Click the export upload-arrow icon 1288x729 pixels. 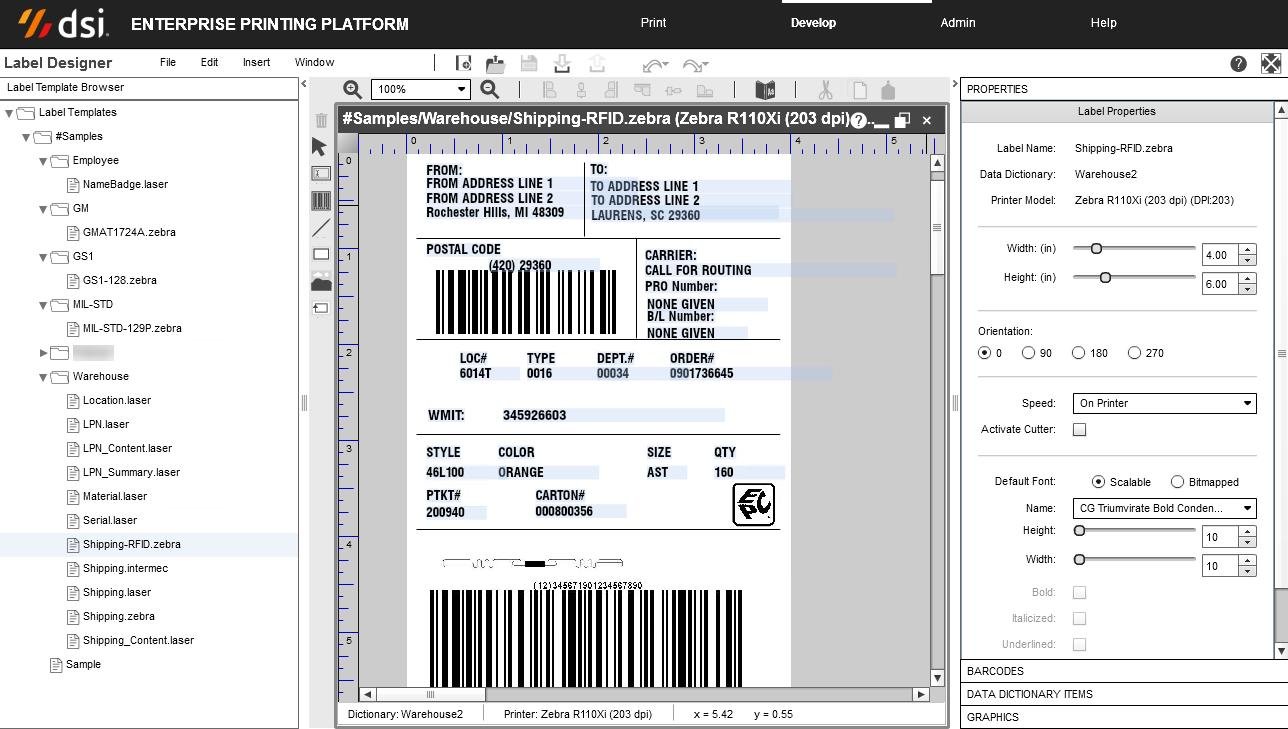click(x=596, y=63)
